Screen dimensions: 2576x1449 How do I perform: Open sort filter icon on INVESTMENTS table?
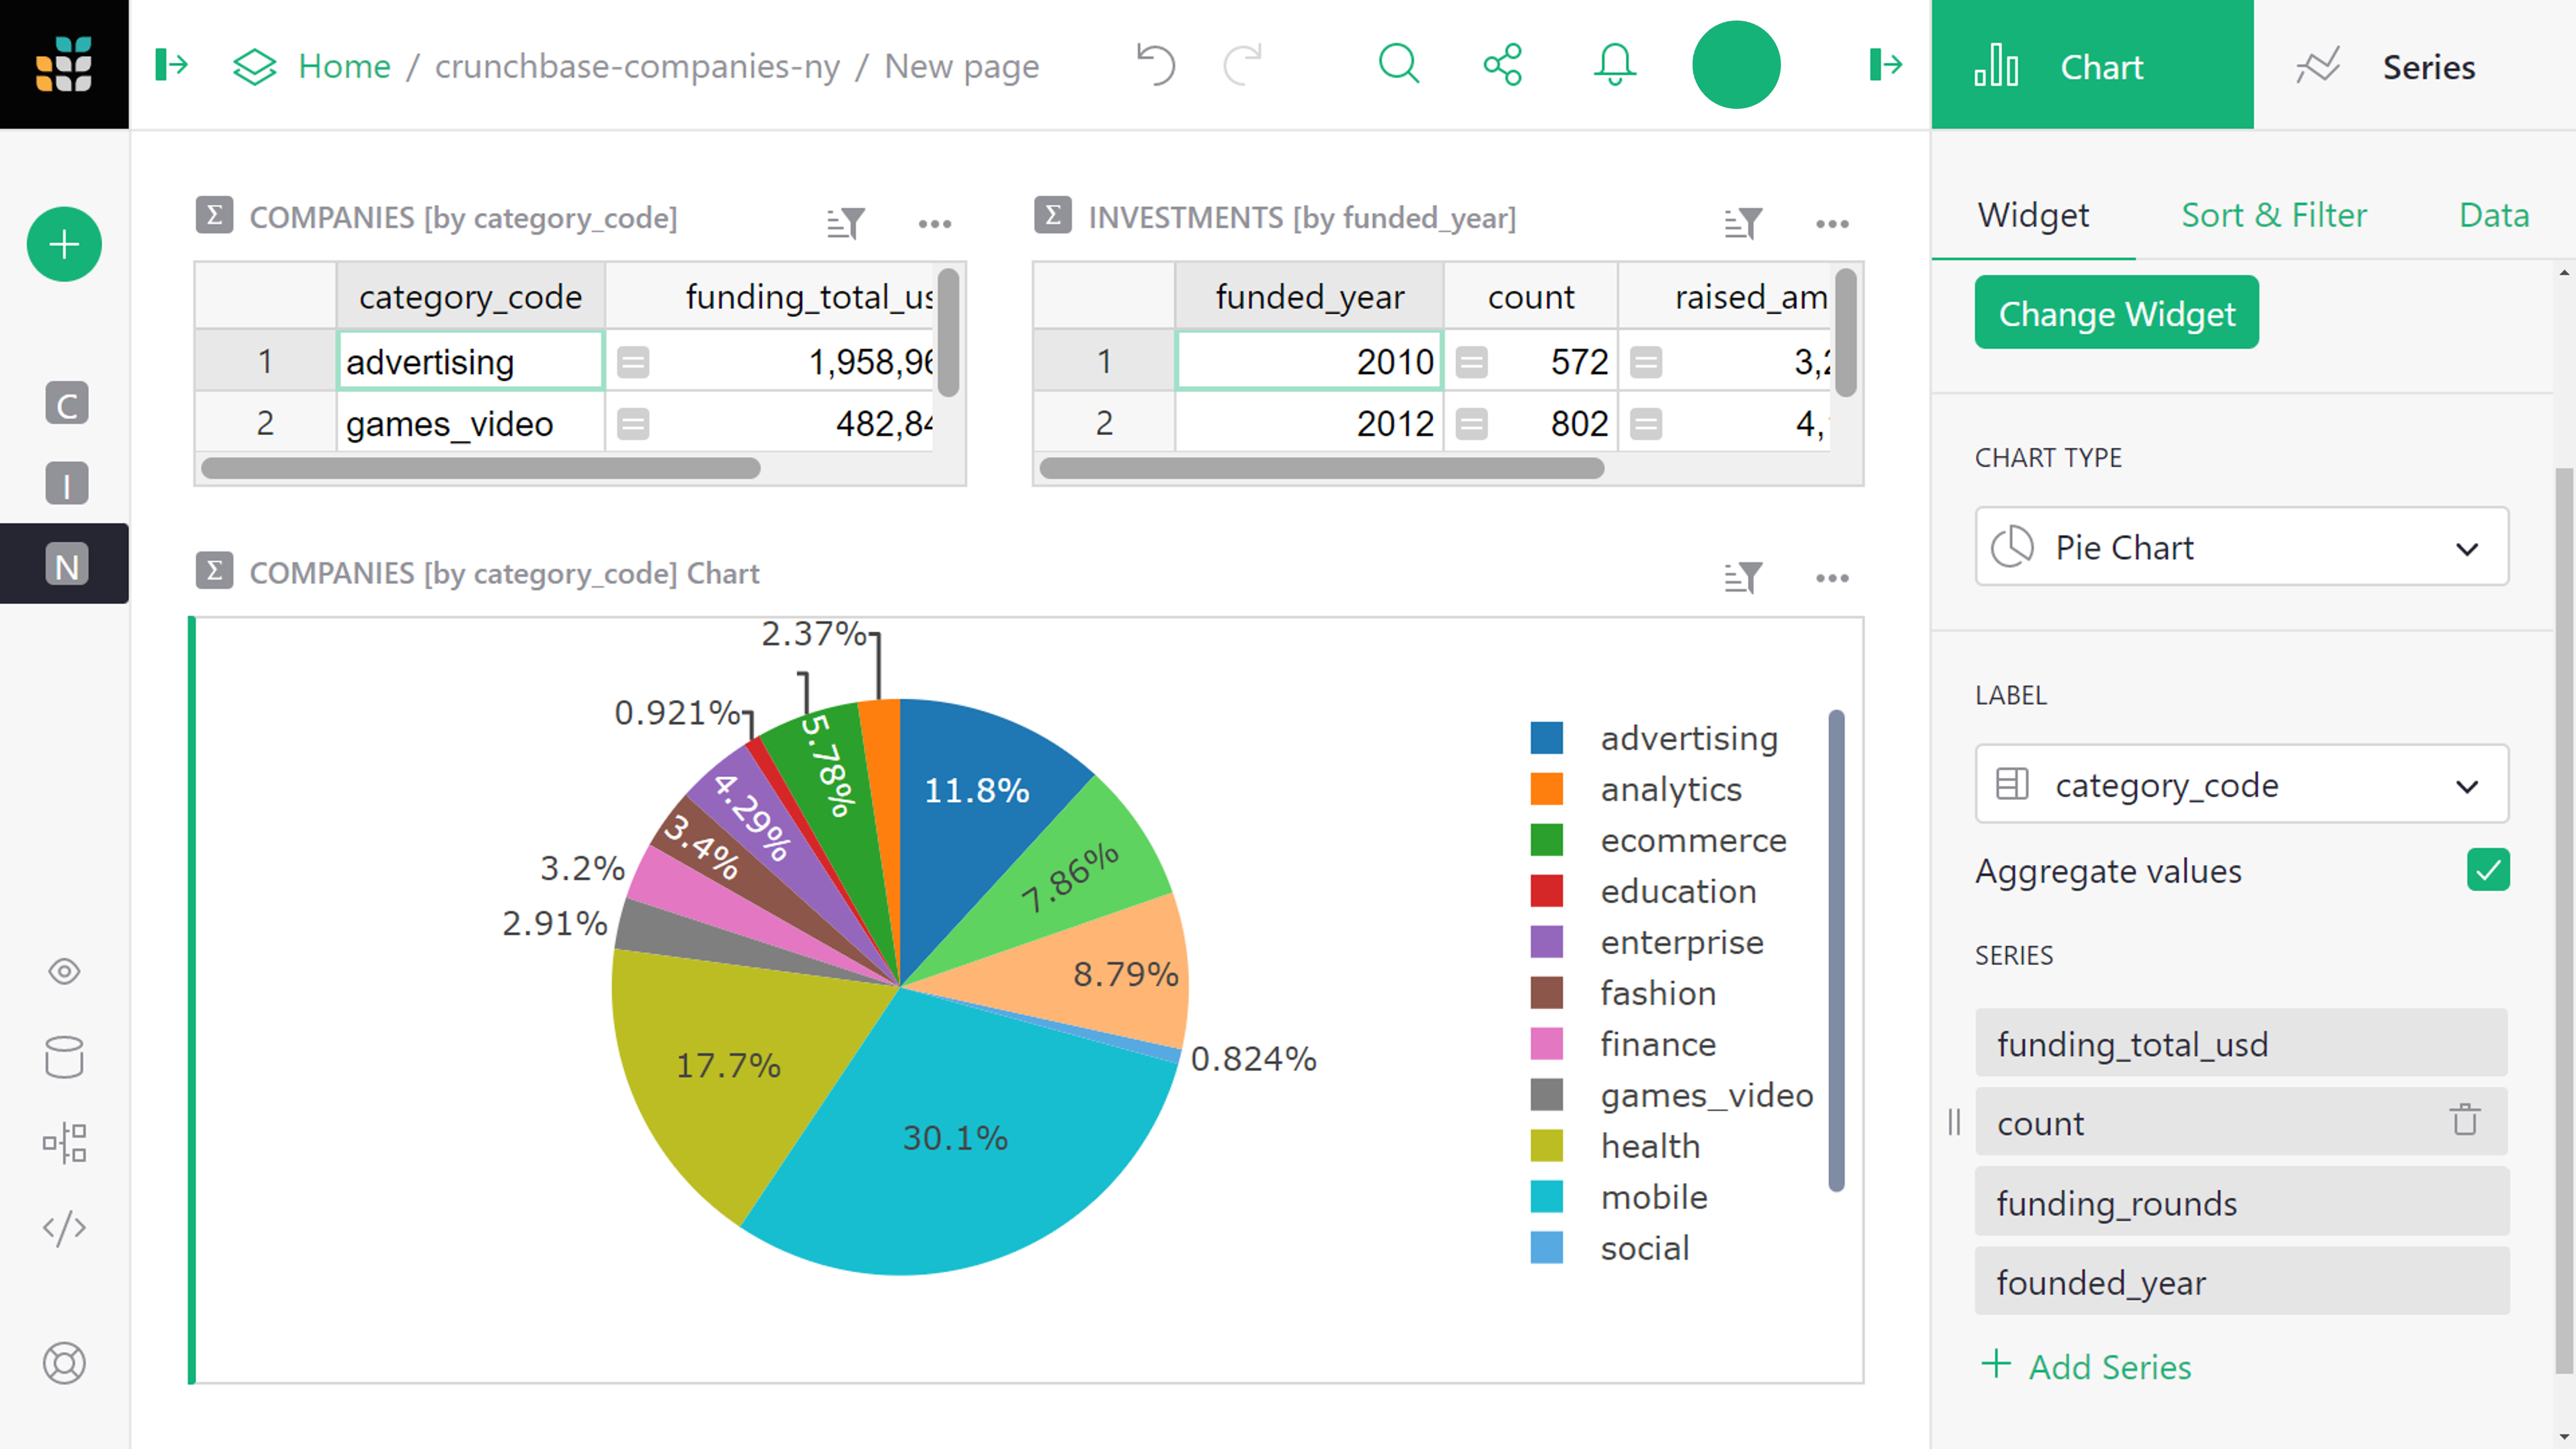pos(1742,222)
